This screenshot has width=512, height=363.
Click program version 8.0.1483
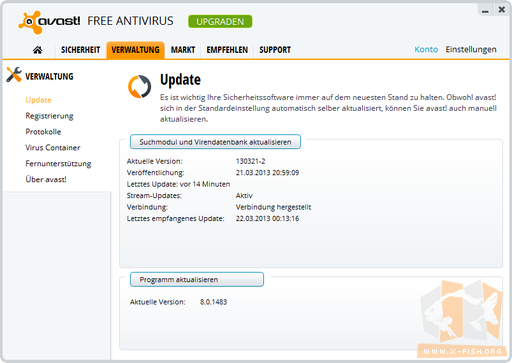[213, 302]
